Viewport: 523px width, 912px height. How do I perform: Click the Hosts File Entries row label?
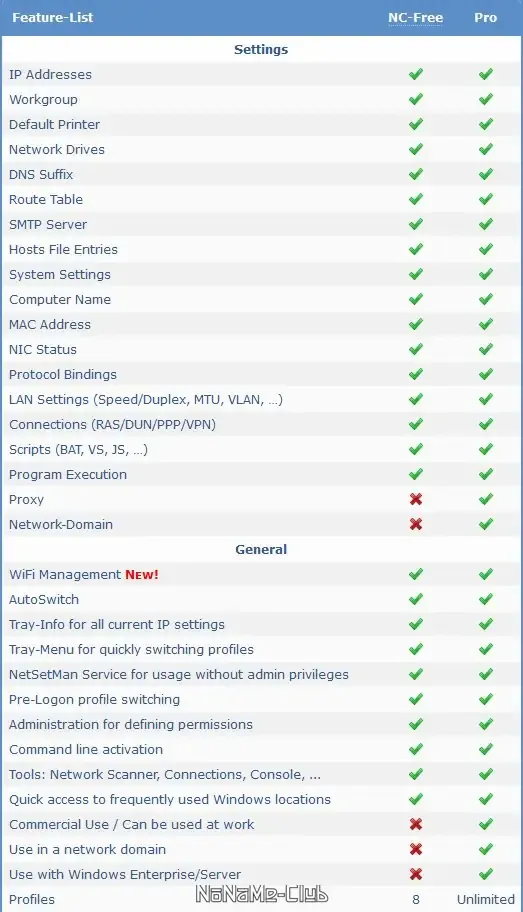(63, 250)
